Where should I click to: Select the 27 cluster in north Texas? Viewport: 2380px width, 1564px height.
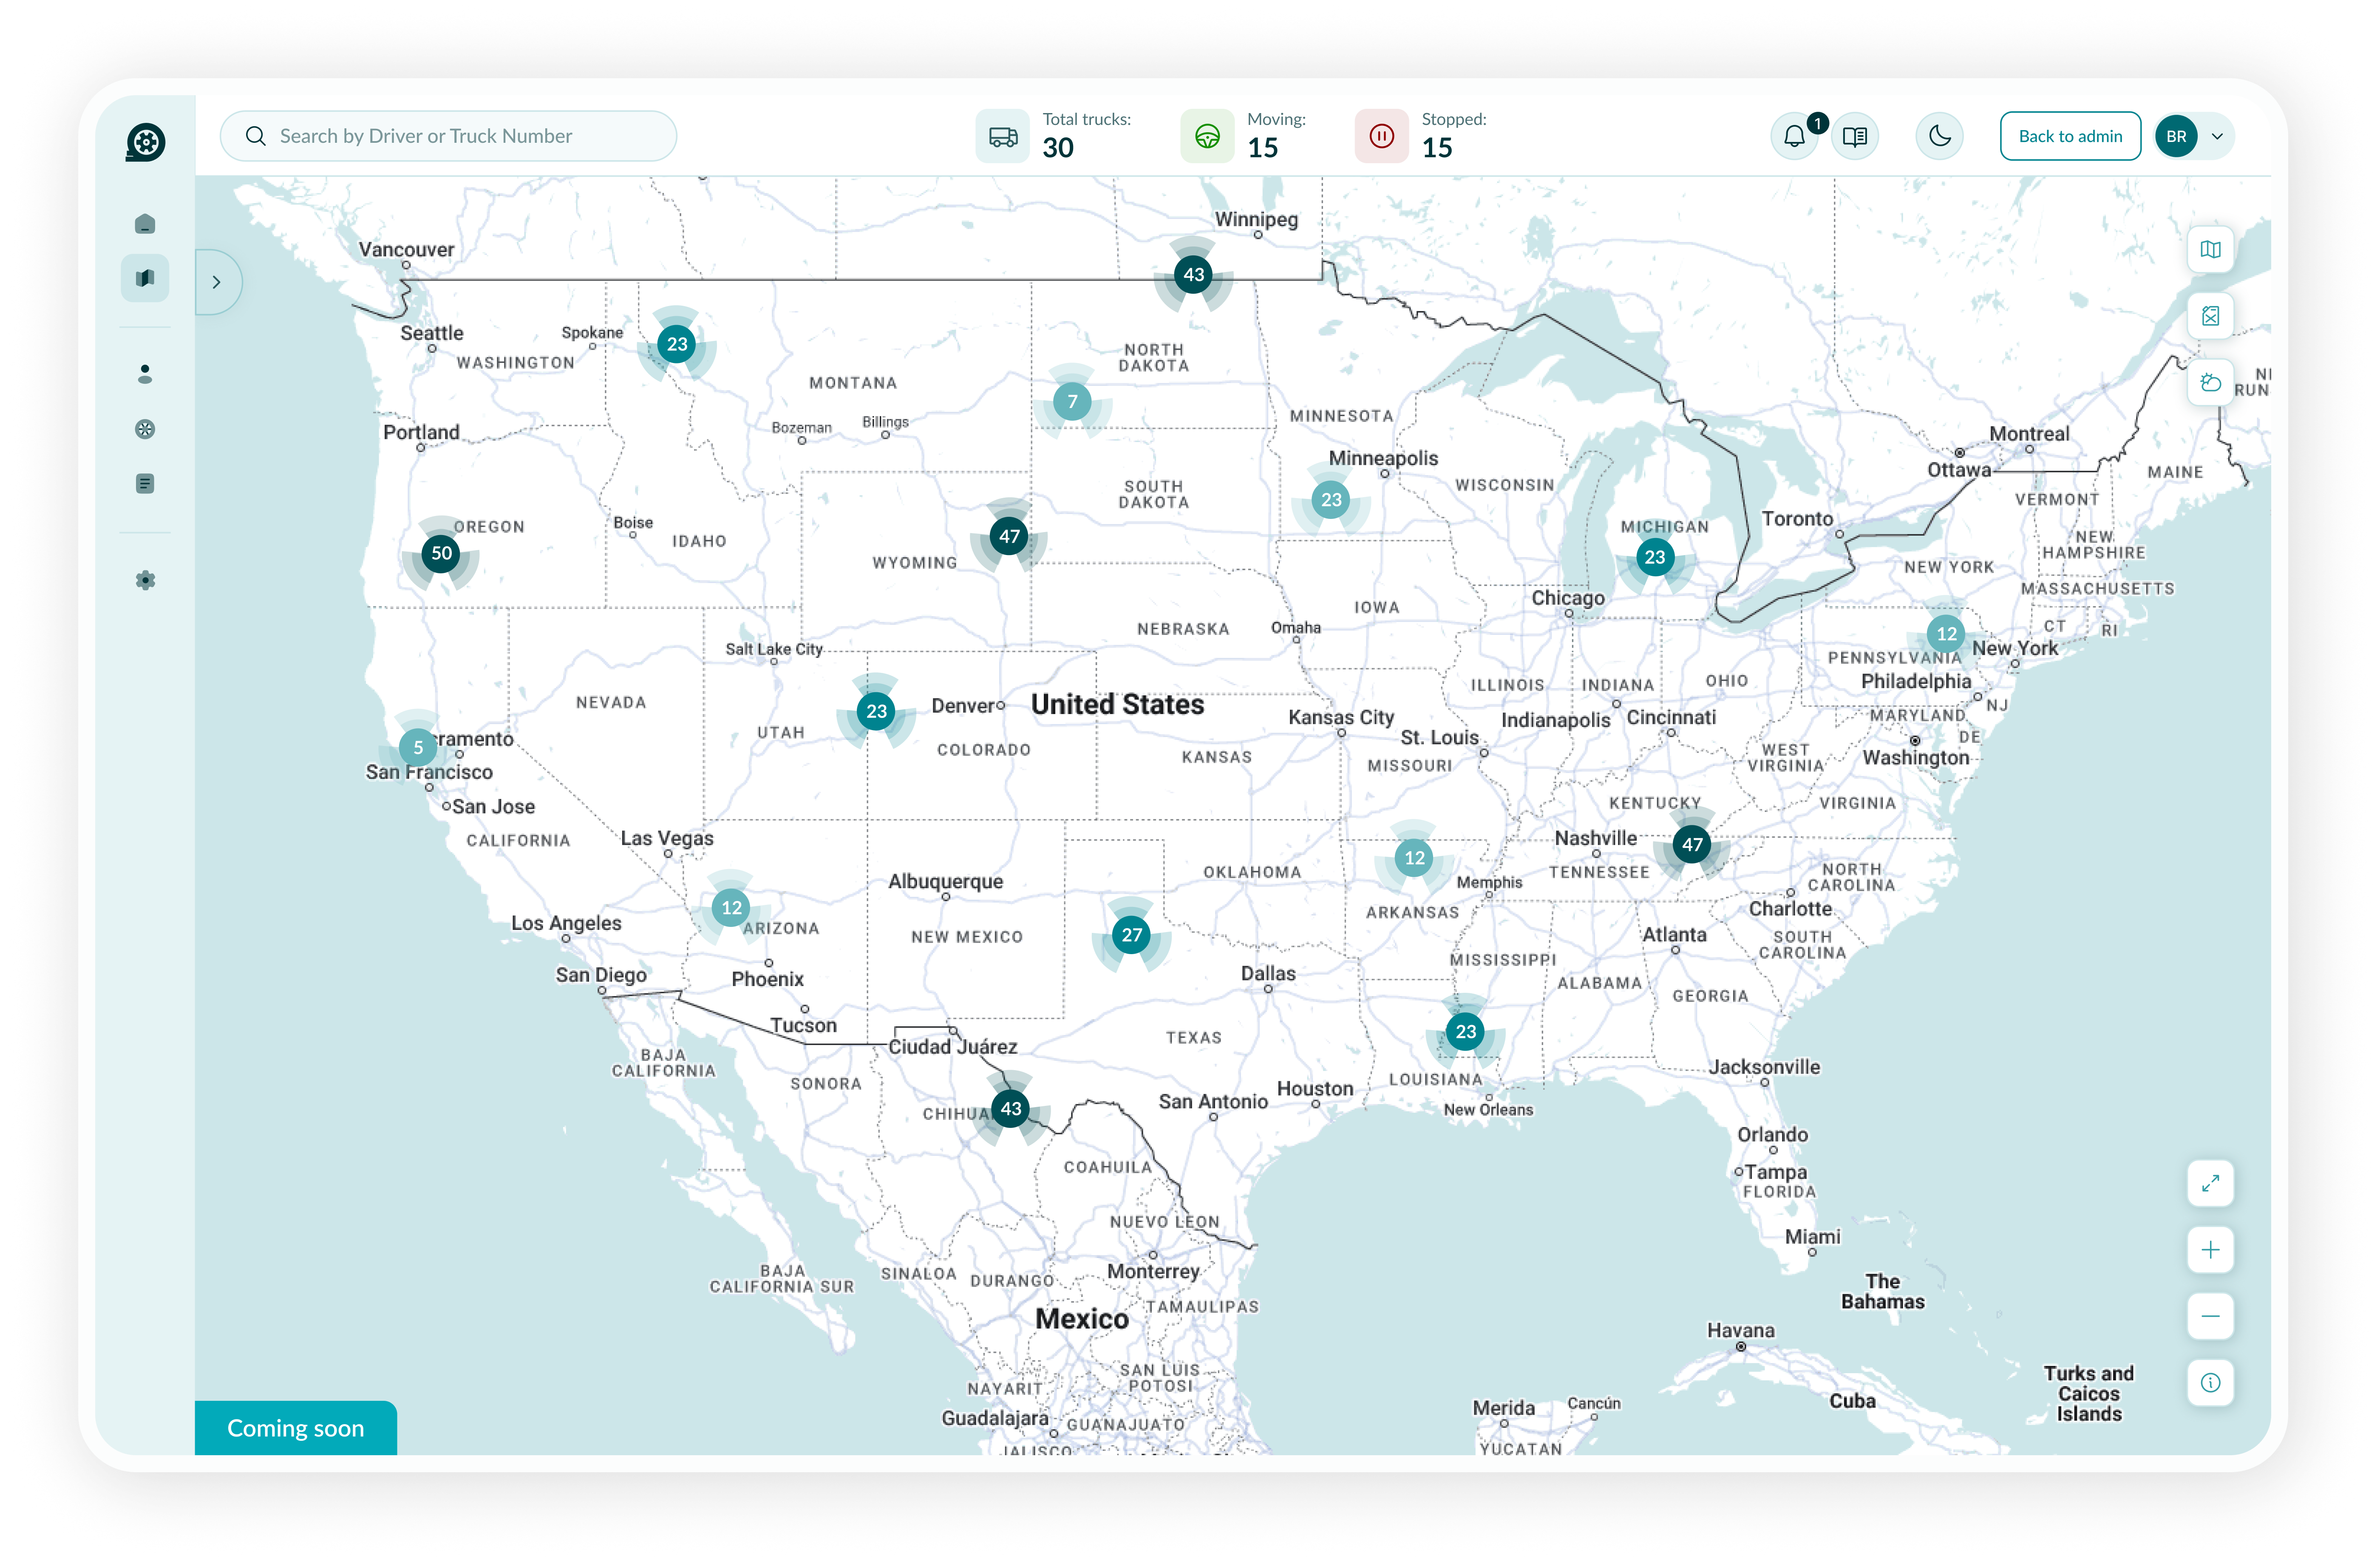coord(1131,935)
